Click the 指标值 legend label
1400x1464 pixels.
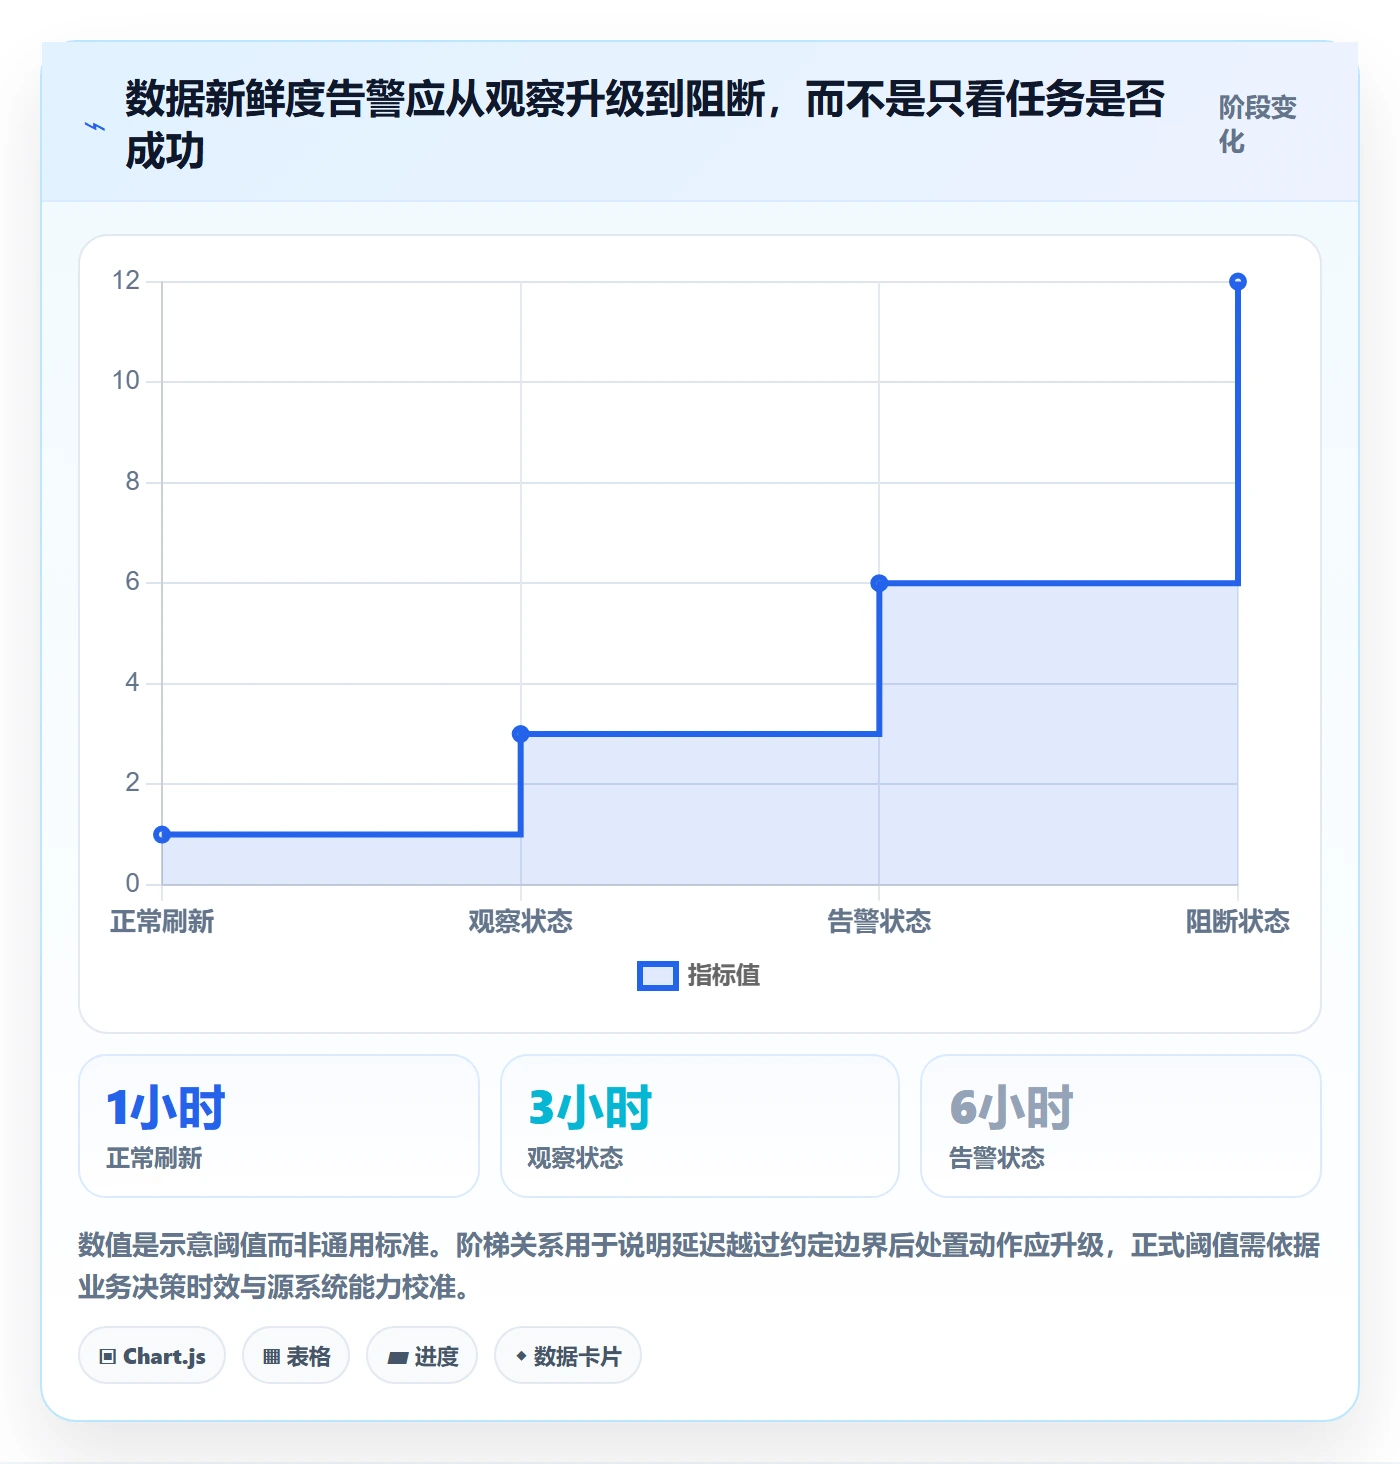pyautogui.click(x=724, y=975)
